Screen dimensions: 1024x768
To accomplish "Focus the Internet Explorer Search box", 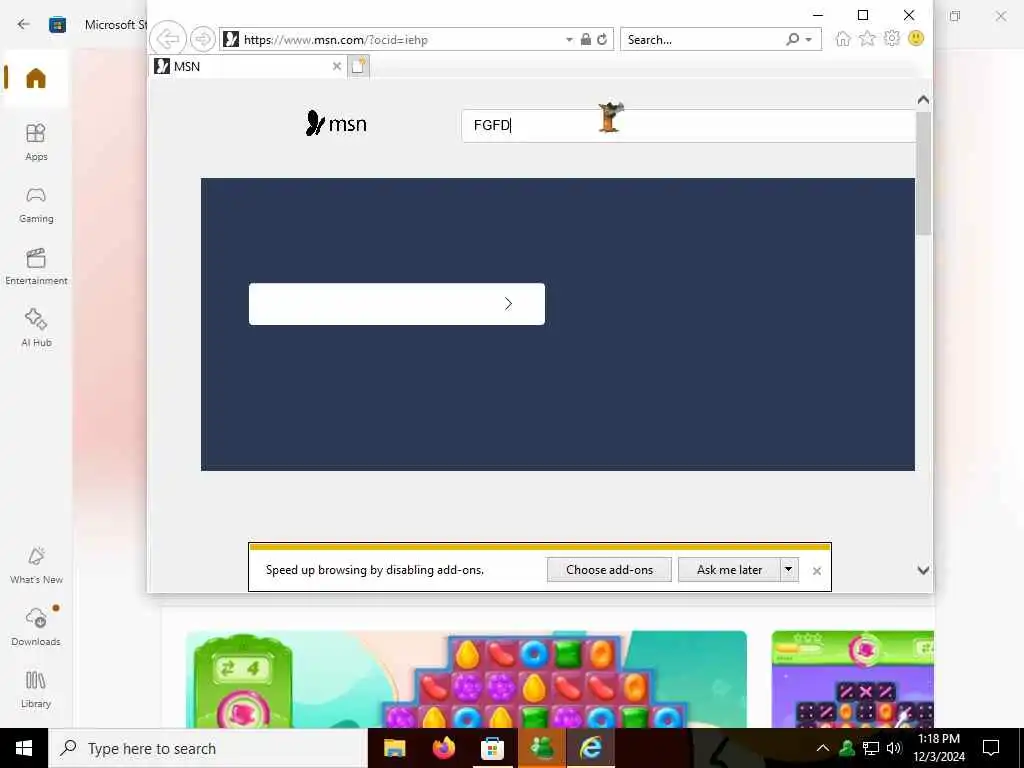I will (703, 40).
